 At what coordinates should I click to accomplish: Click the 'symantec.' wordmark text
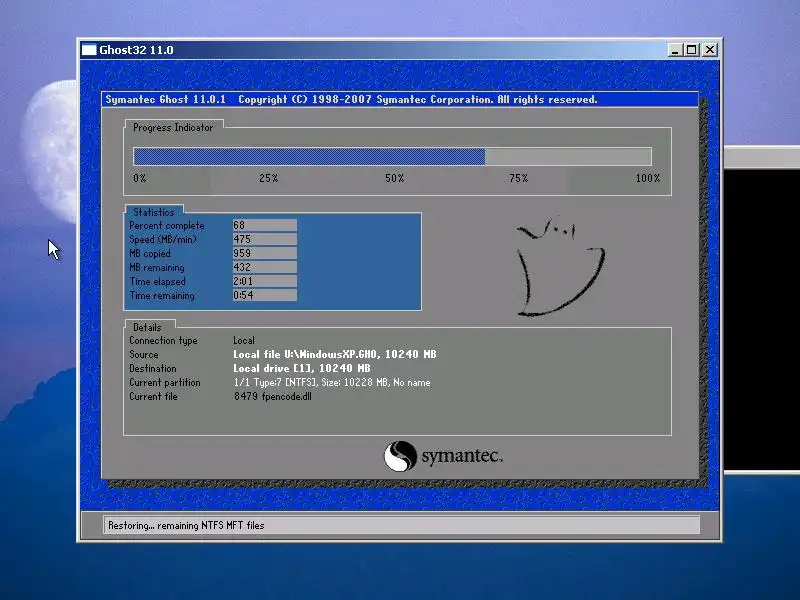tap(462, 456)
